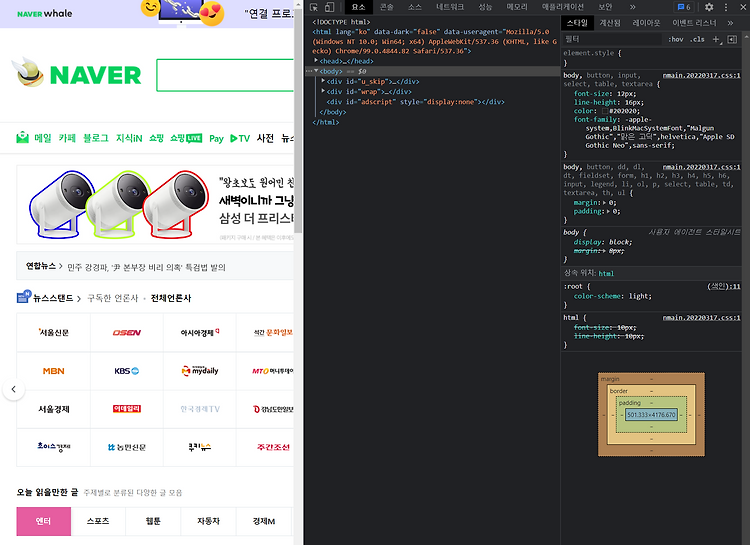The height and width of the screenshot is (545, 750).
Task: Toggle the .cls class editor
Action: tap(697, 39)
